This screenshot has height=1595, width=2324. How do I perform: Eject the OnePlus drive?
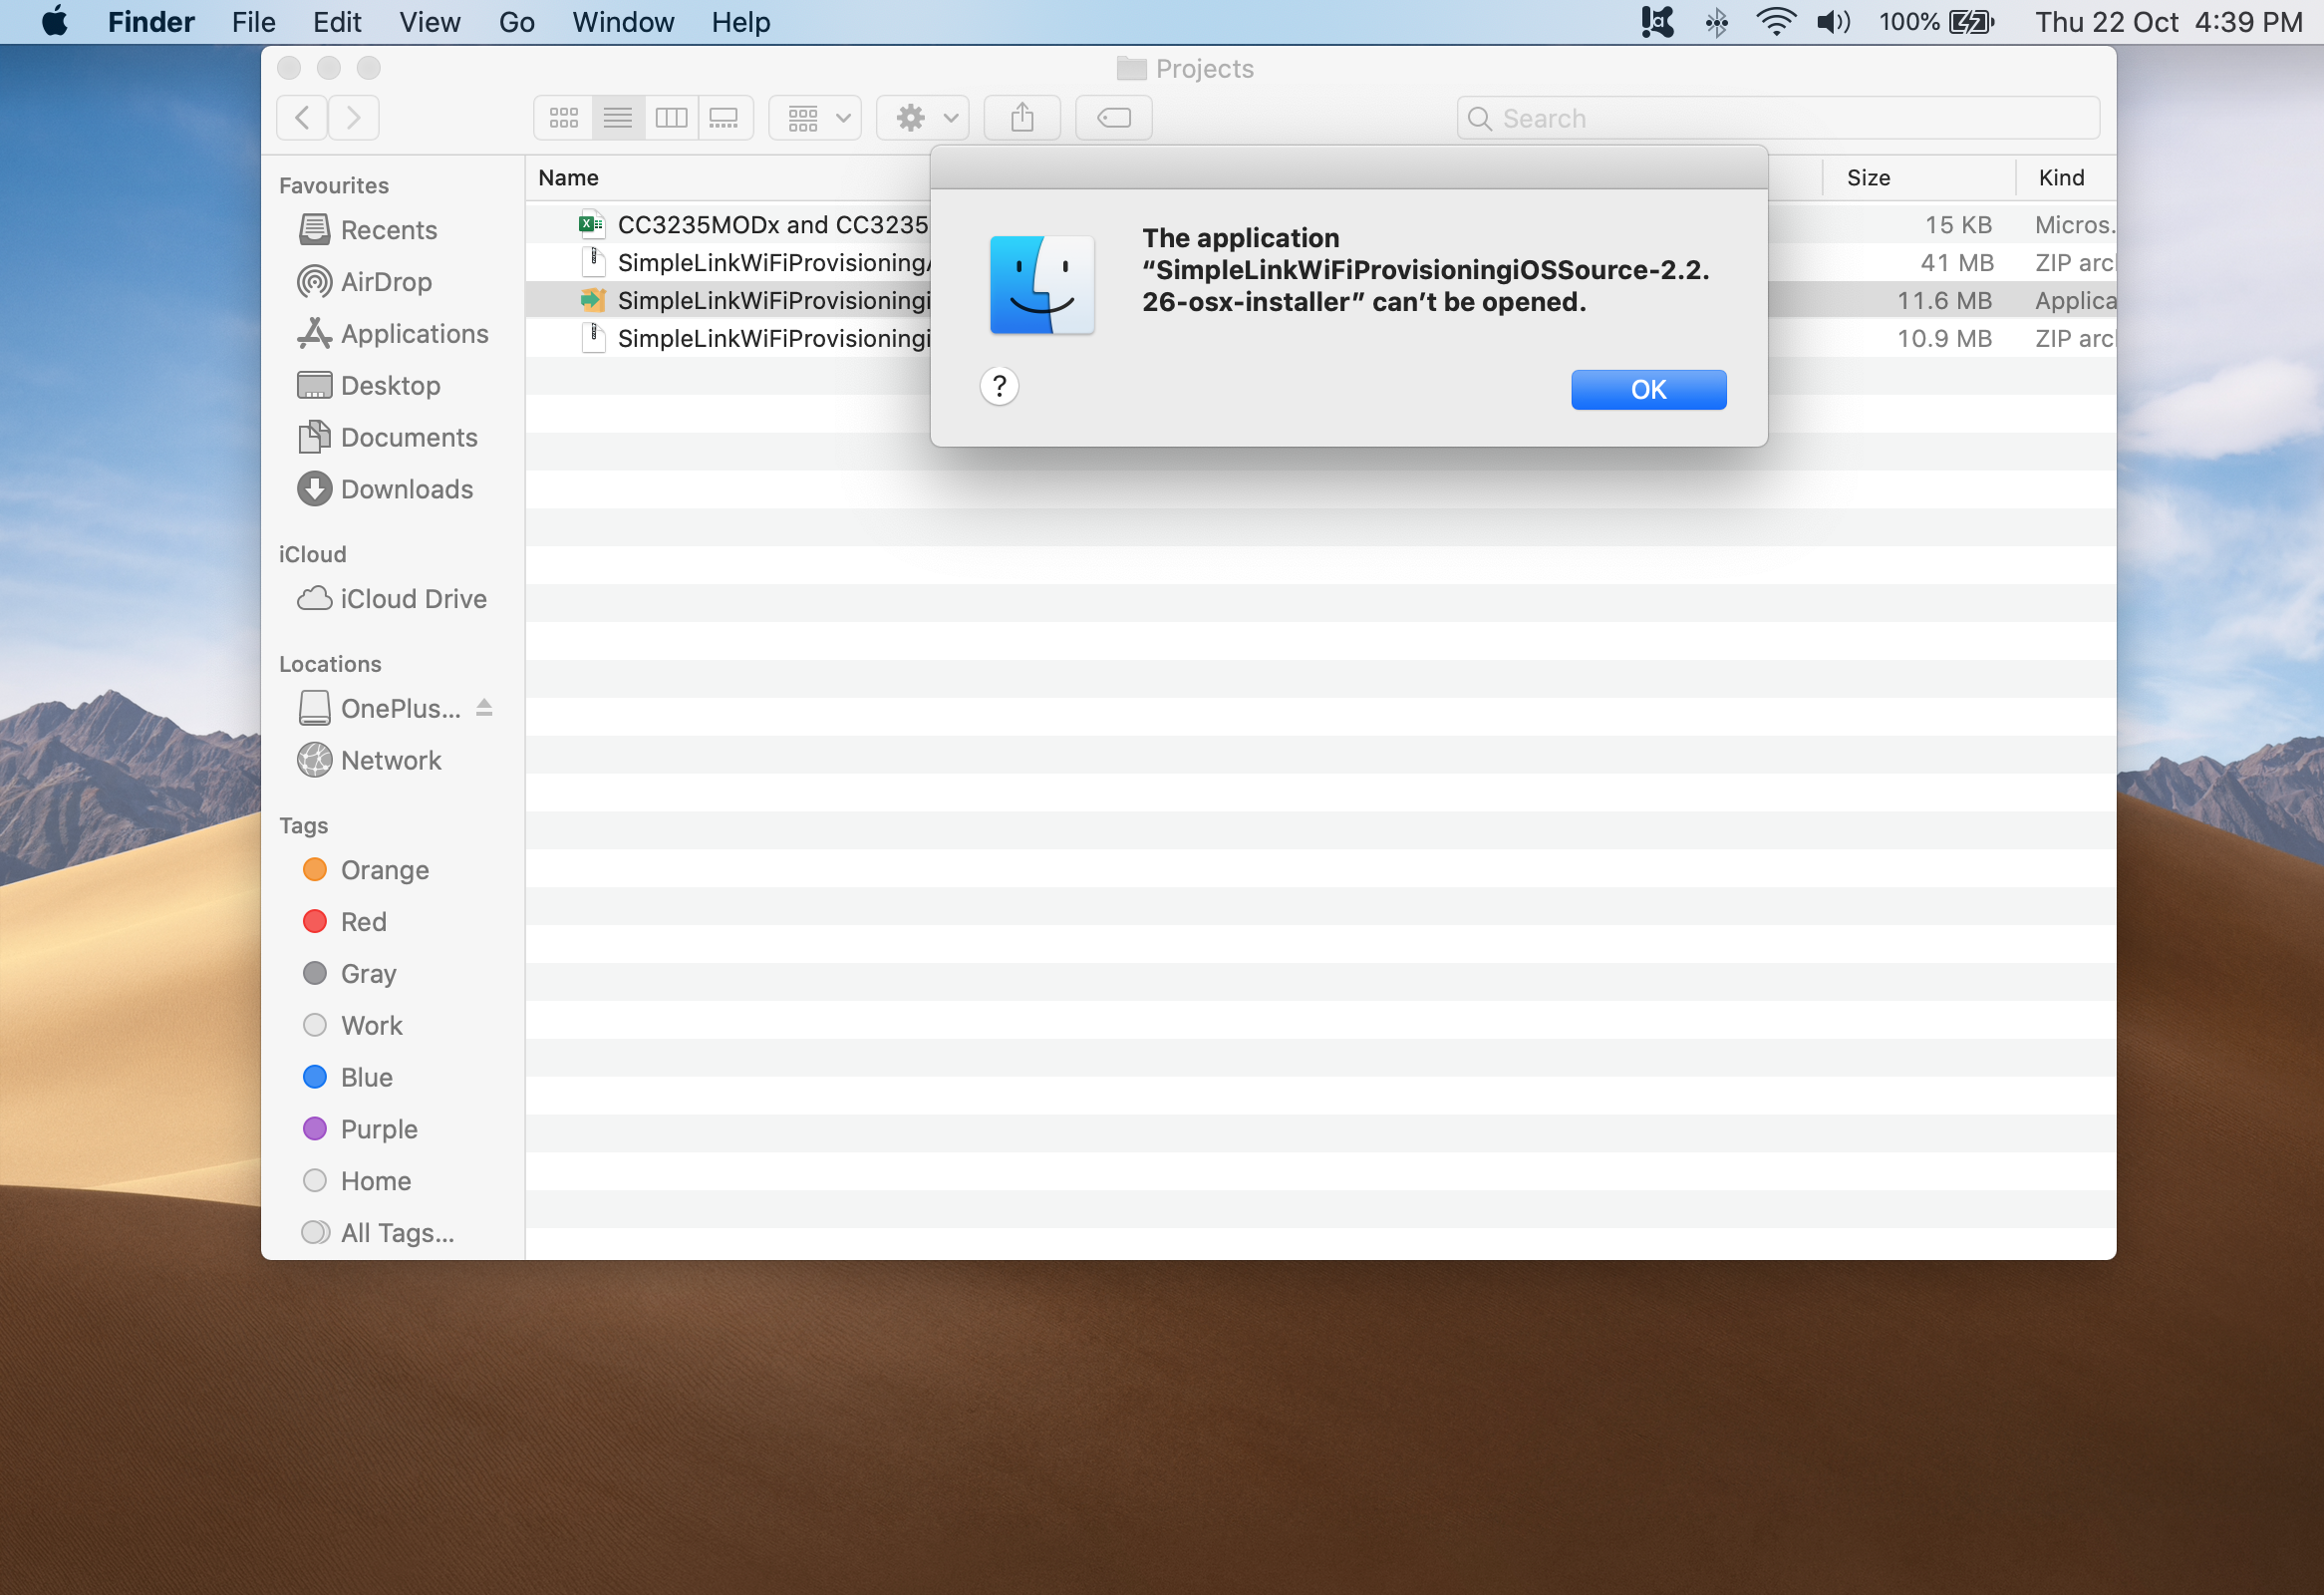point(484,708)
